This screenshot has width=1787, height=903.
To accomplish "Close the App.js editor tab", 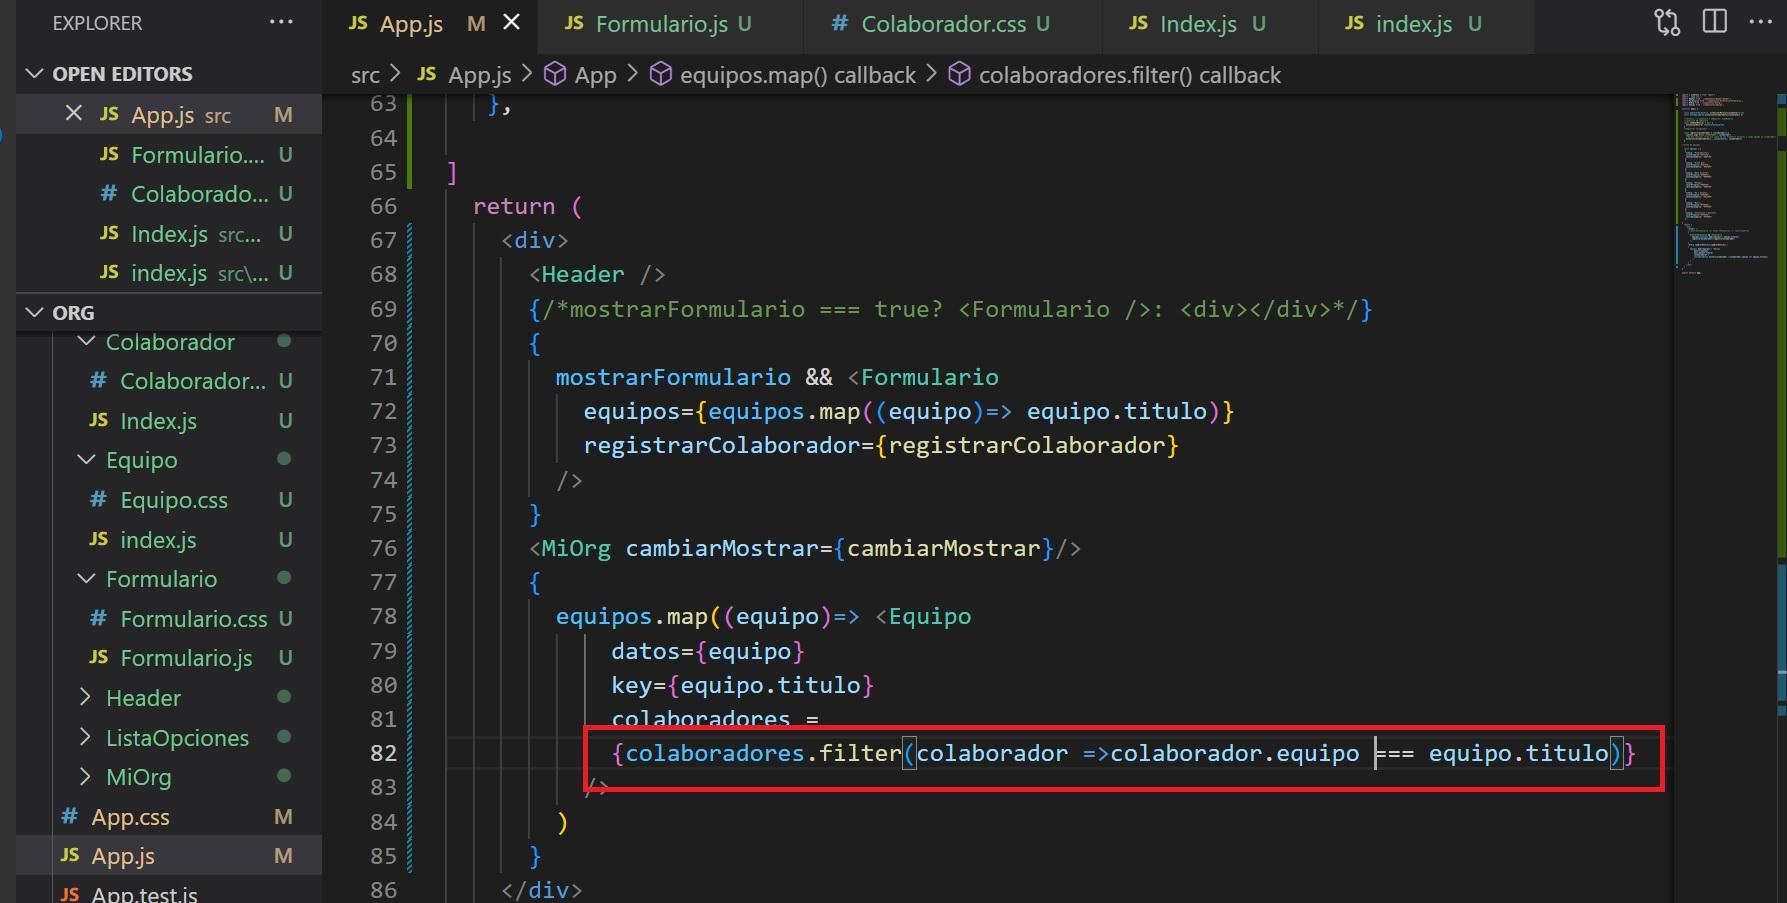I will point(511,22).
